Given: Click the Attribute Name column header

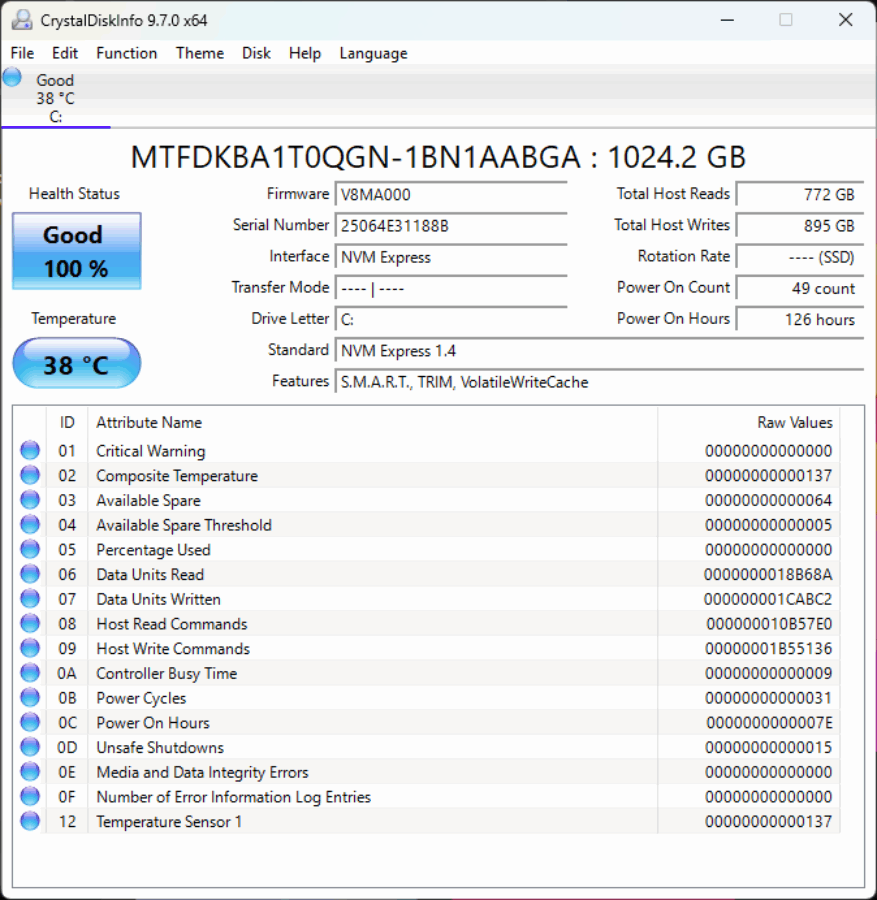Looking at the screenshot, I should coord(372,422).
